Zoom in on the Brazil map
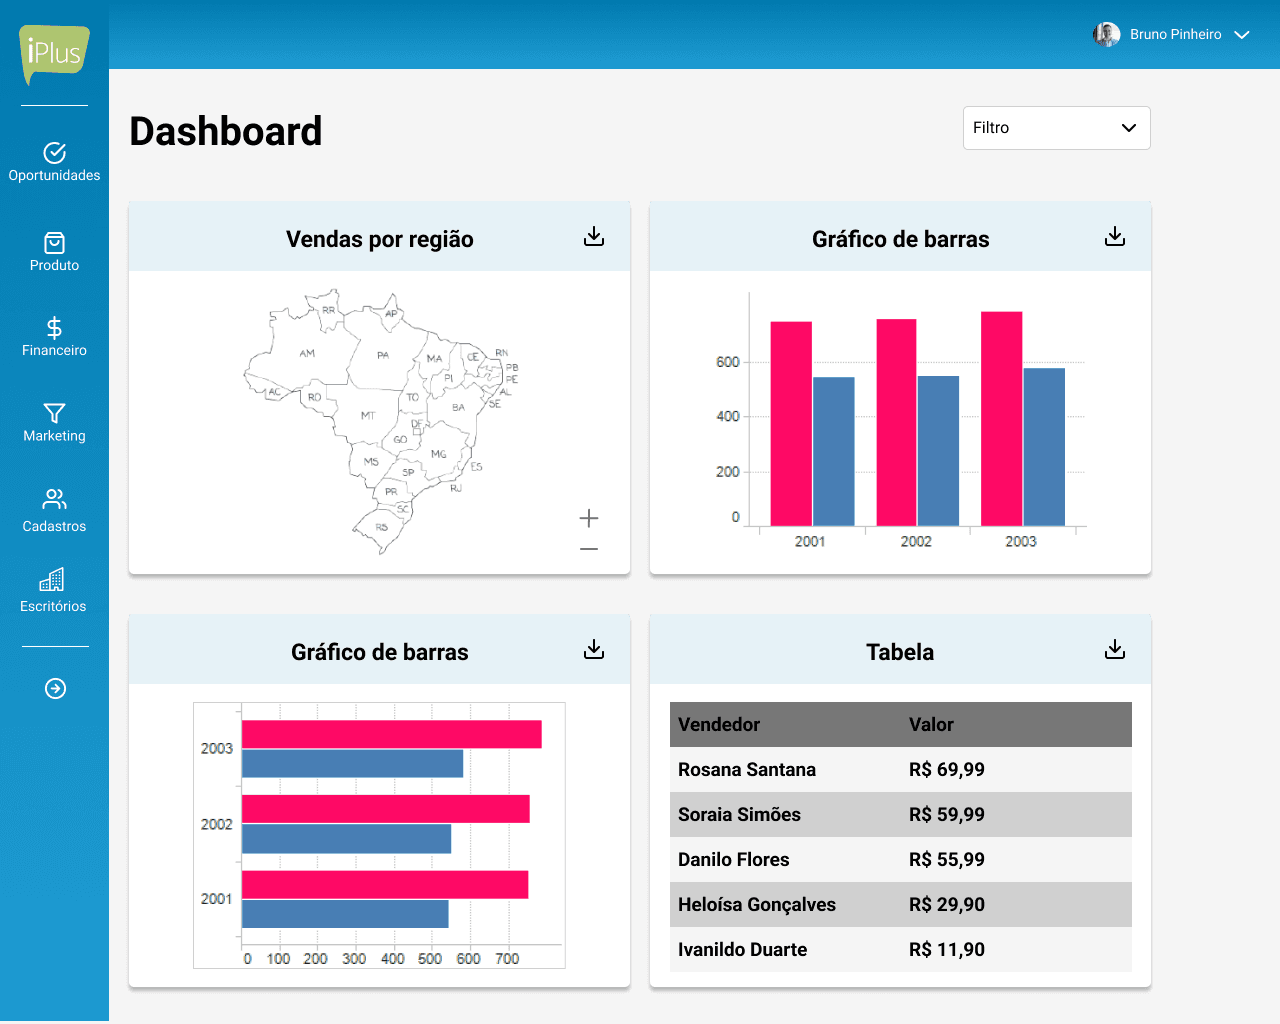Image resolution: width=1280 pixels, height=1024 pixels. pos(589,518)
